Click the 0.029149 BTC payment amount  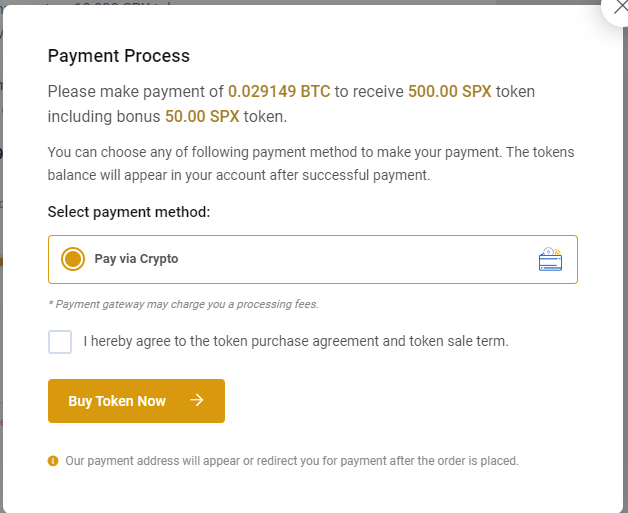coord(279,92)
